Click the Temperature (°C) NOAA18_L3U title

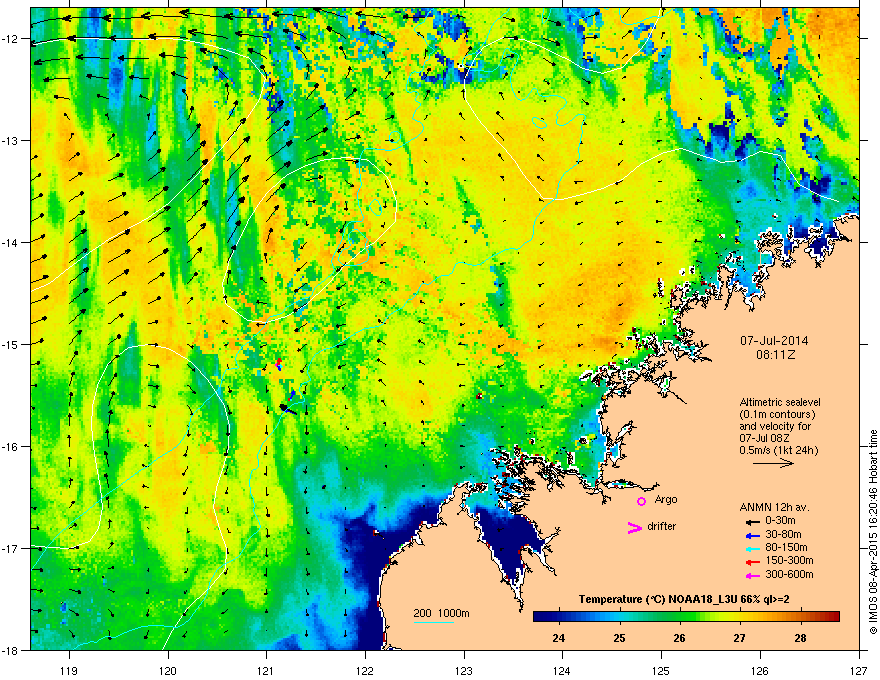click(684, 600)
